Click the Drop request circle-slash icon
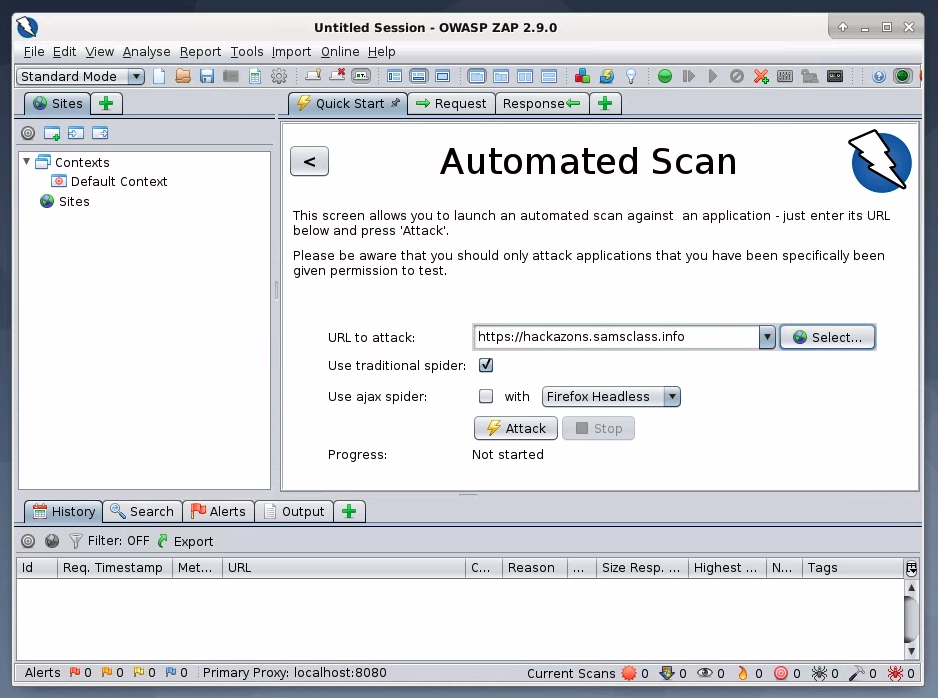Viewport: 938px width, 698px height. point(737,76)
